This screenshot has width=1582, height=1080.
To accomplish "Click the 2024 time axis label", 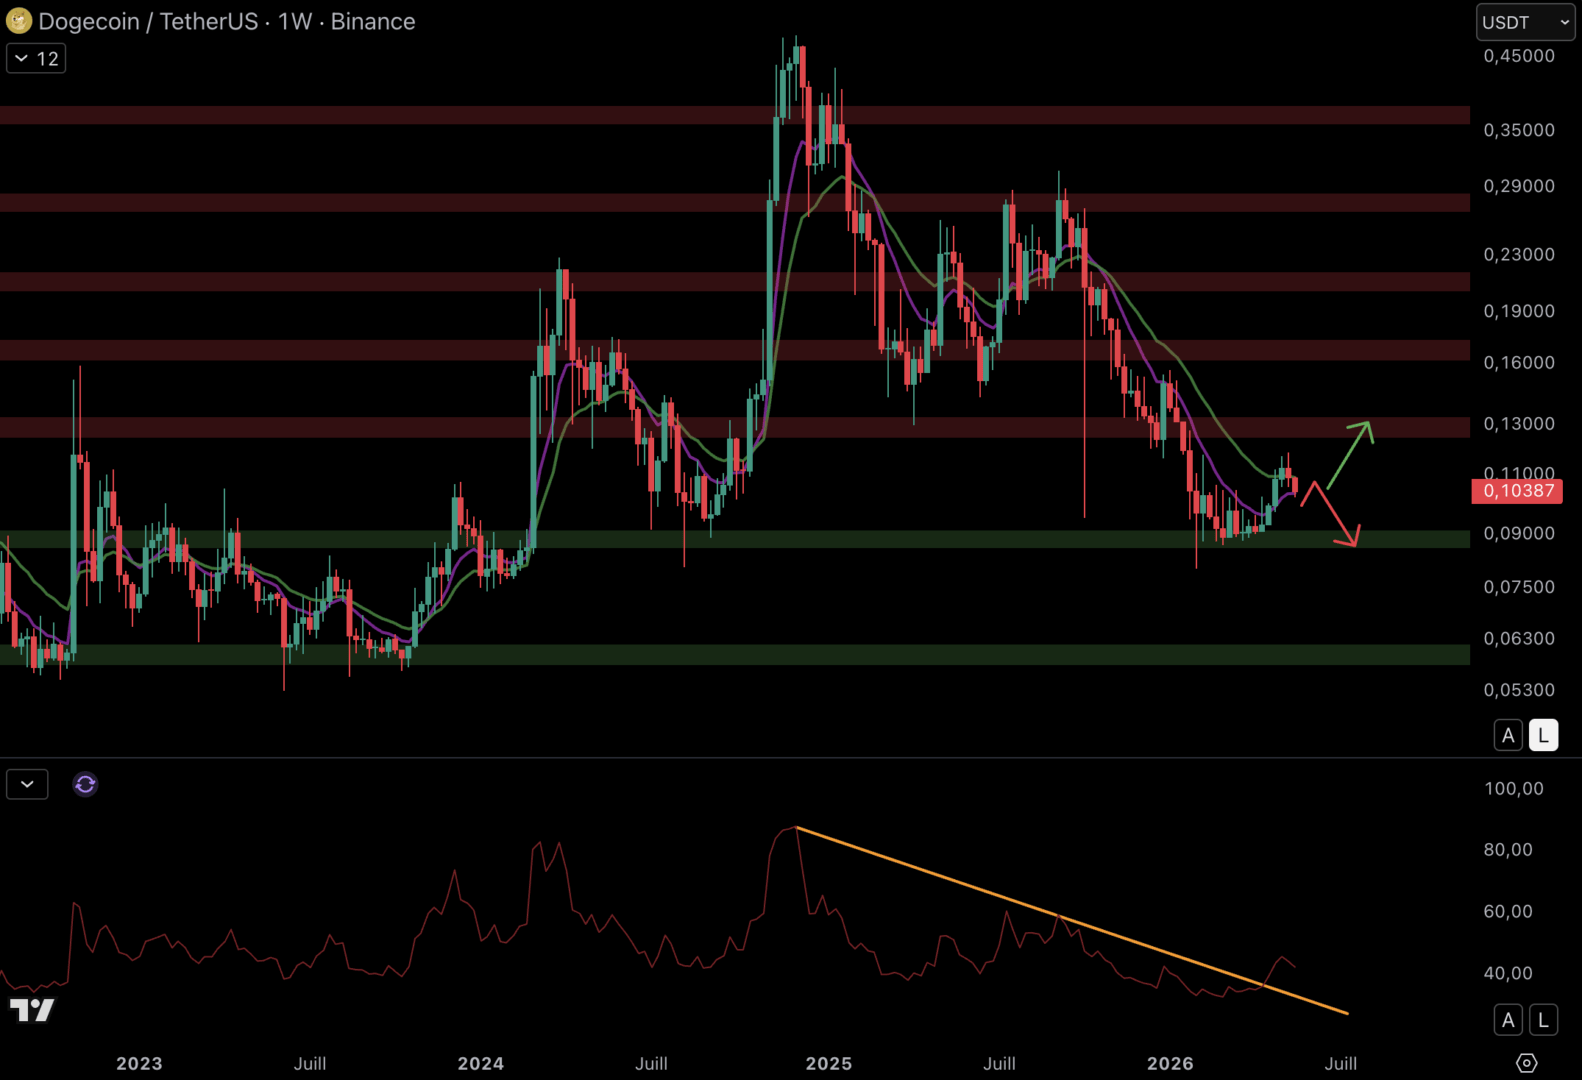I will pyautogui.click(x=481, y=1064).
